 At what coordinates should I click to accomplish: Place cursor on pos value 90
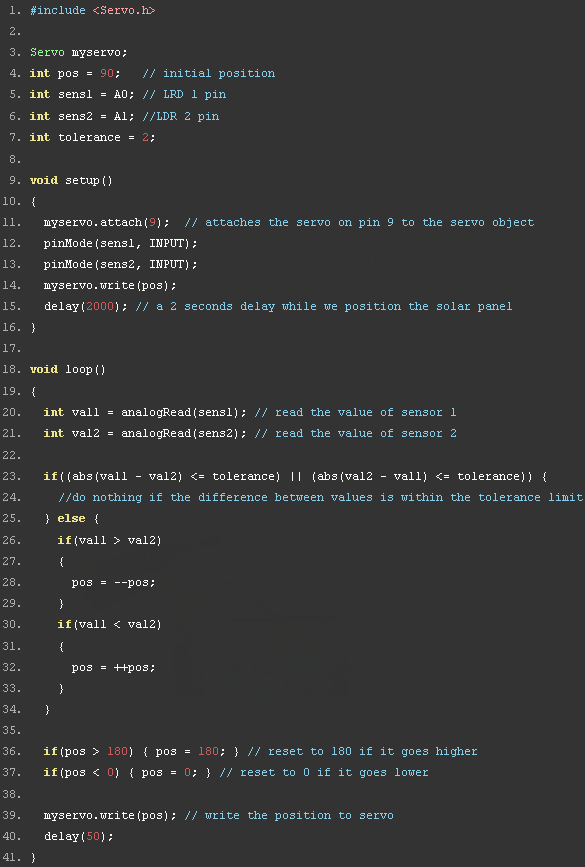pos(107,73)
